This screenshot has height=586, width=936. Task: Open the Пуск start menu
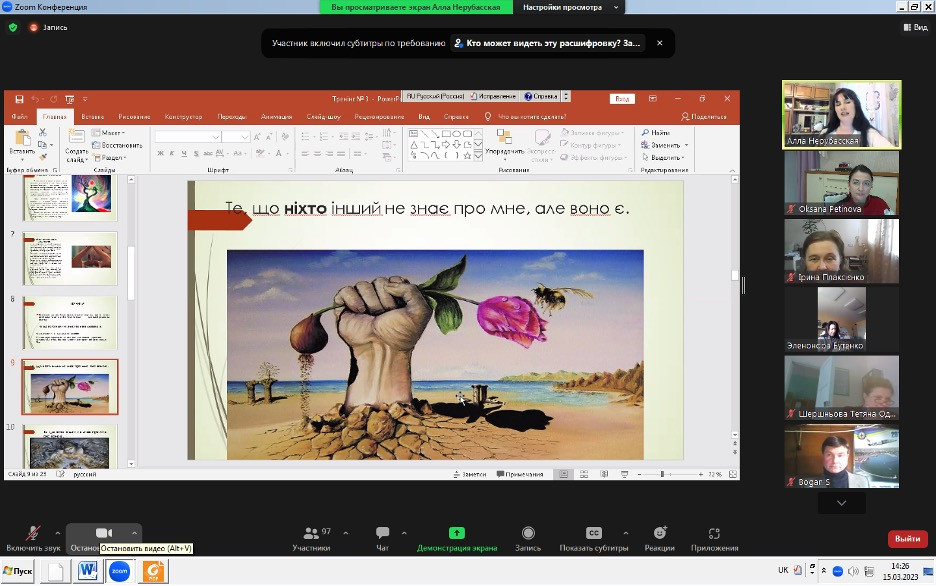(x=18, y=571)
